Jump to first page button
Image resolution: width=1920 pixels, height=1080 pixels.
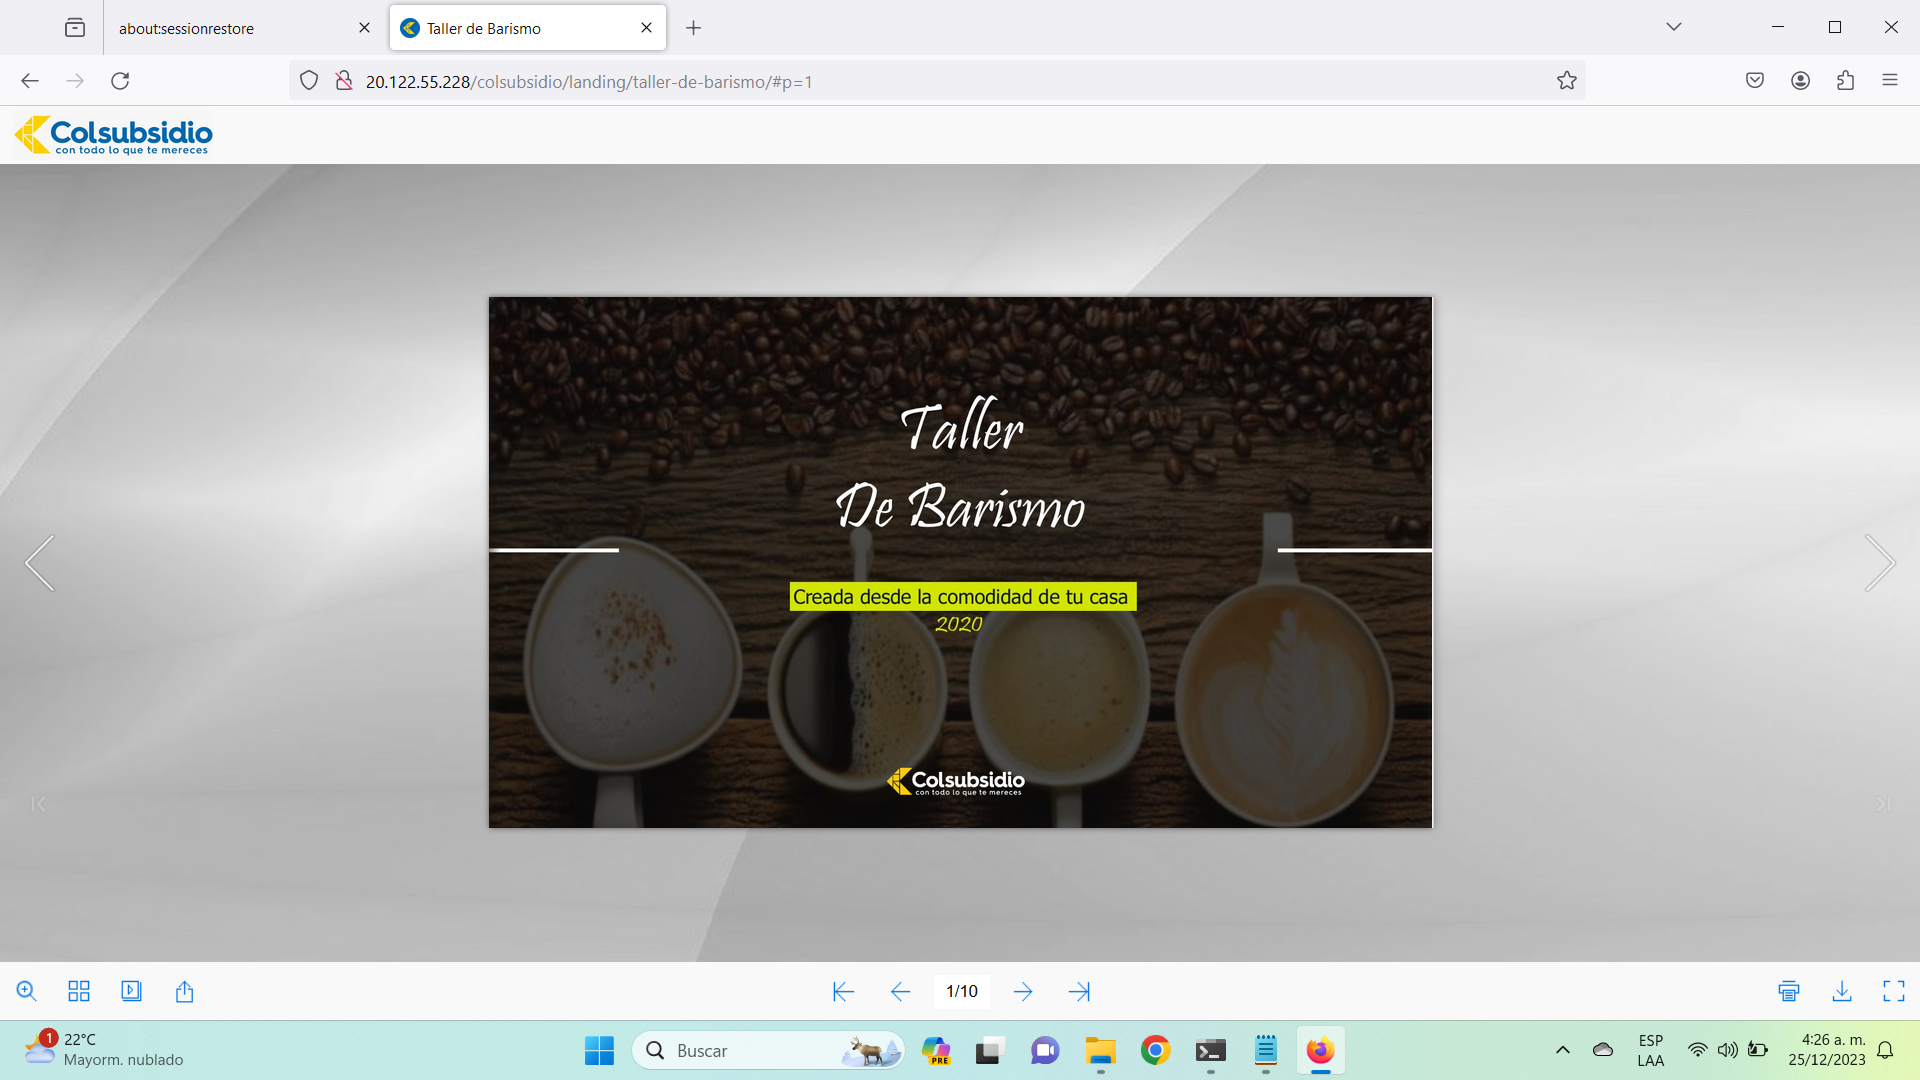click(x=843, y=991)
